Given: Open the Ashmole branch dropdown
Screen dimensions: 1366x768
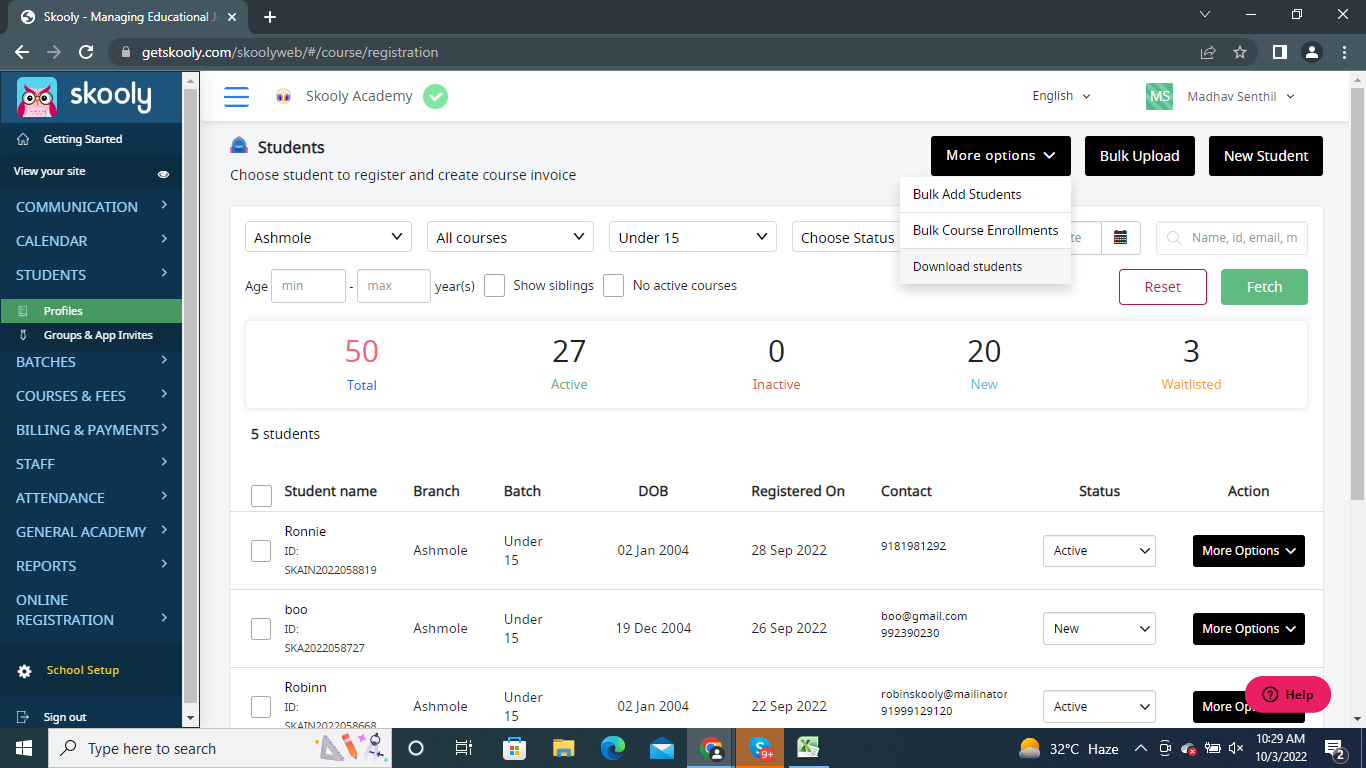Looking at the screenshot, I should click(328, 237).
